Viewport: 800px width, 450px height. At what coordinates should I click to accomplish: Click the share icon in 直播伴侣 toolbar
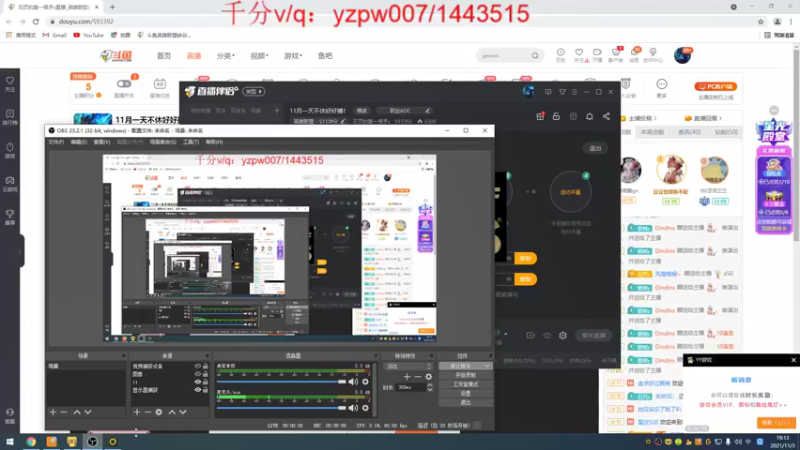pyautogui.click(x=606, y=116)
